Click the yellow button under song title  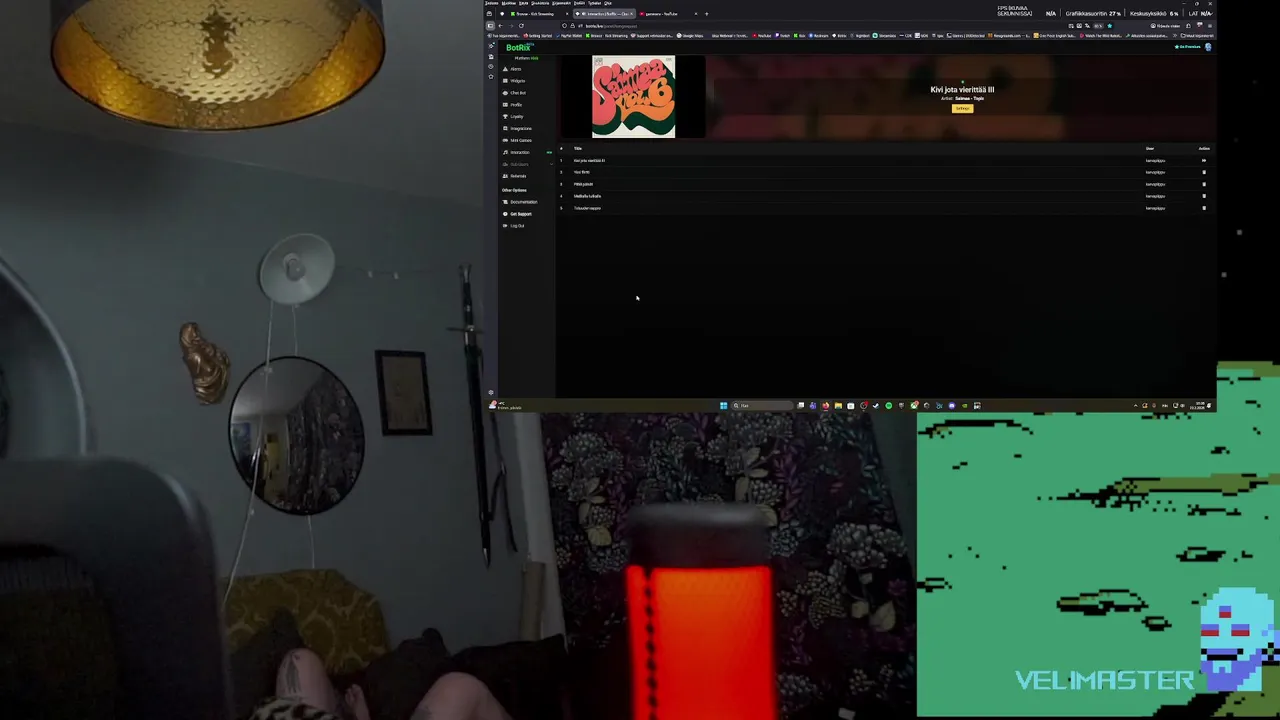962,108
